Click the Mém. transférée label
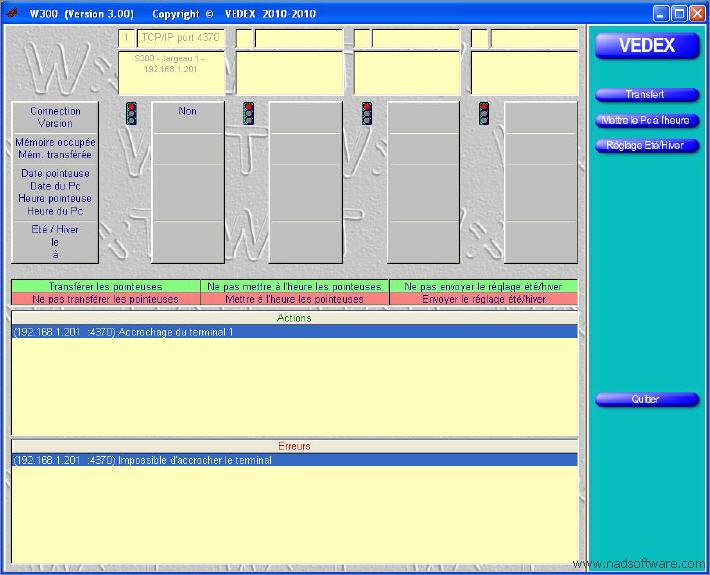The height and width of the screenshot is (575, 710). pos(55,155)
